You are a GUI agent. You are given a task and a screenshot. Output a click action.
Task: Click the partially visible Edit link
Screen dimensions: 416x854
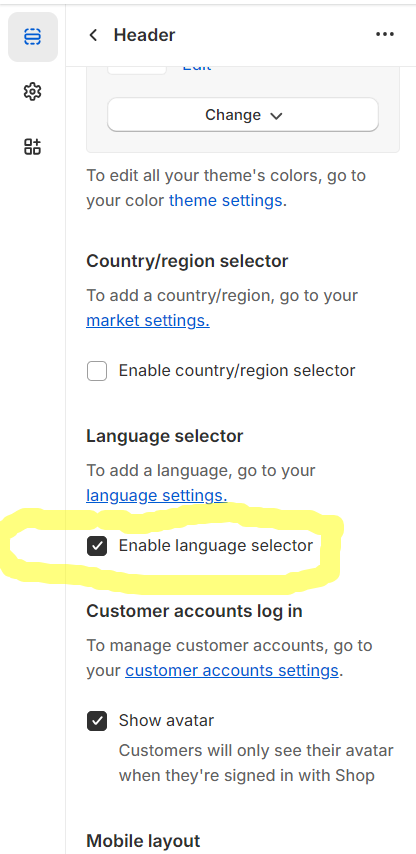tap(197, 68)
